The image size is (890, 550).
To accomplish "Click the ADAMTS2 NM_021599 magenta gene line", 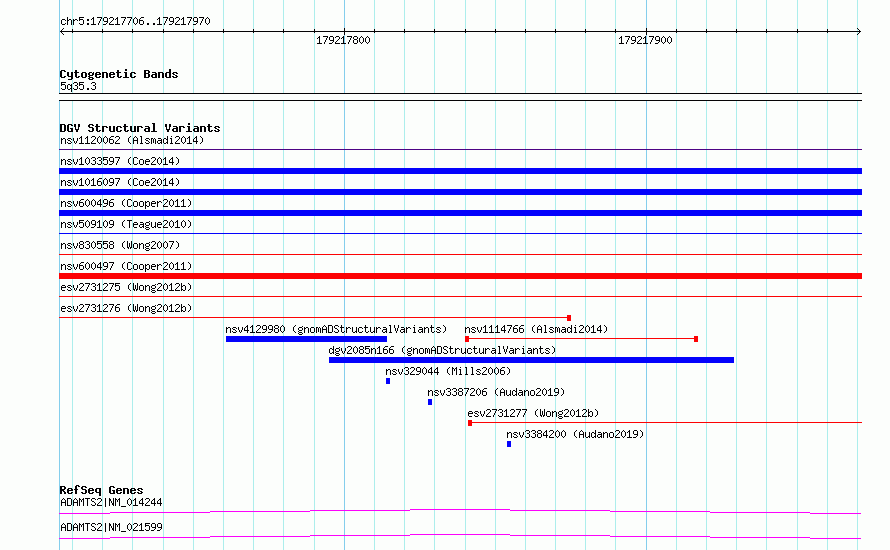I will pyautogui.click(x=460, y=536).
